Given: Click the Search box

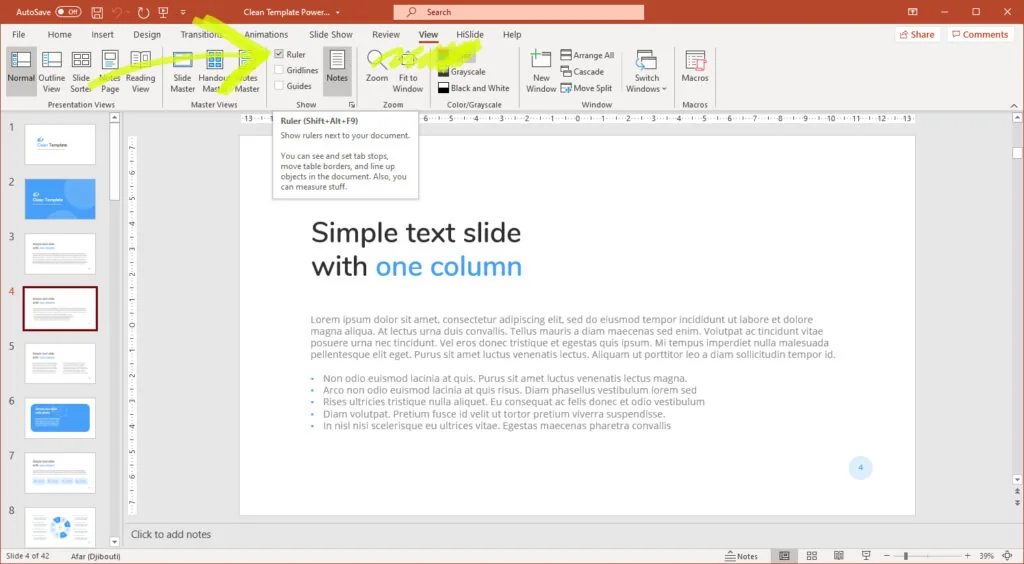Looking at the screenshot, I should click(x=519, y=12).
